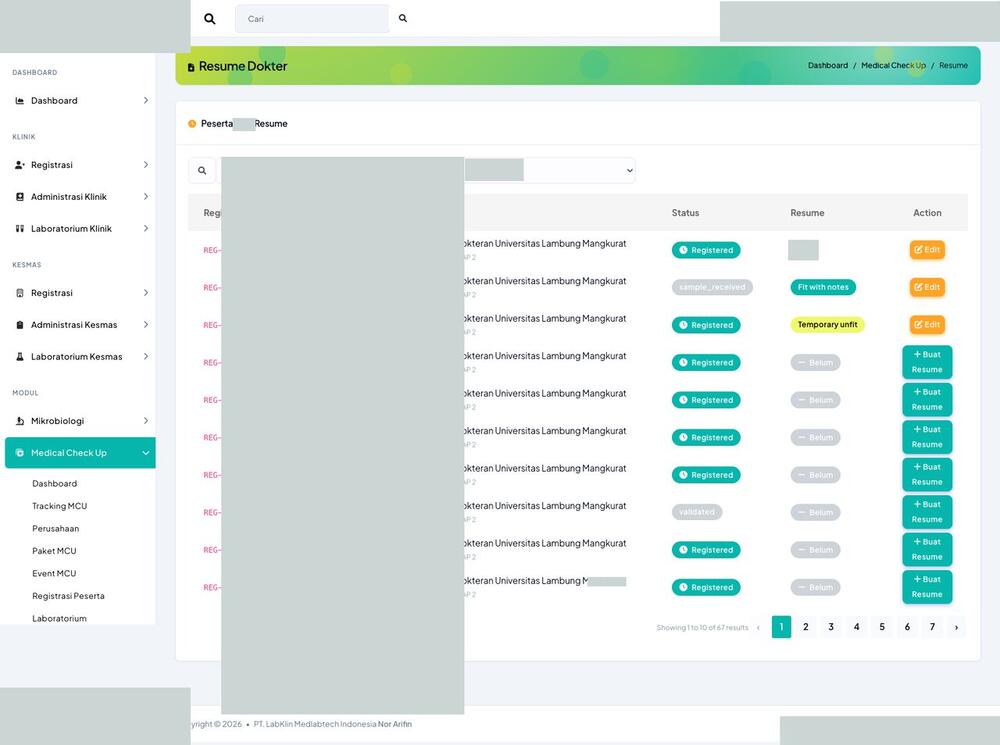Click the validated status badge
The width and height of the screenshot is (1000, 745).
696,512
